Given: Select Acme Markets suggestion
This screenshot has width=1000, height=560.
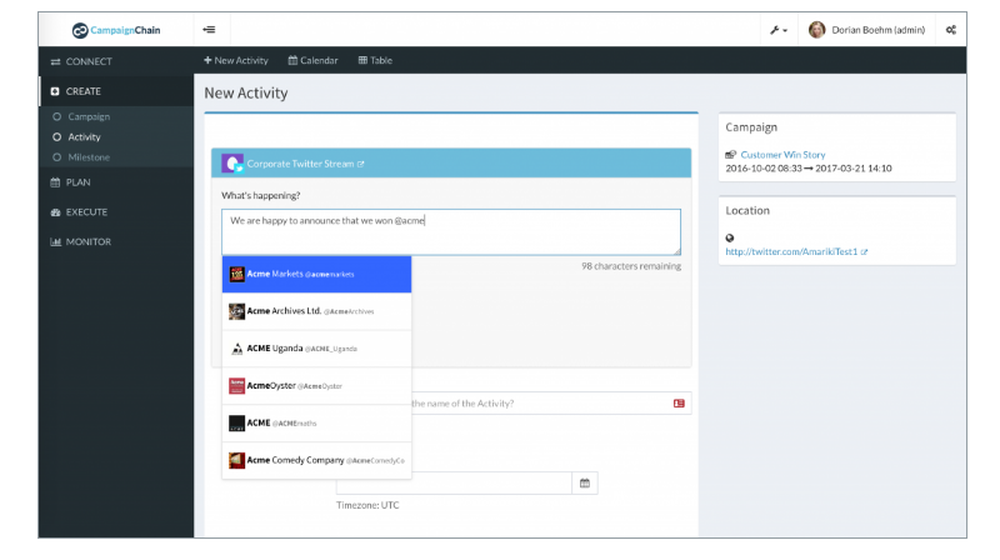Looking at the screenshot, I should [316, 274].
